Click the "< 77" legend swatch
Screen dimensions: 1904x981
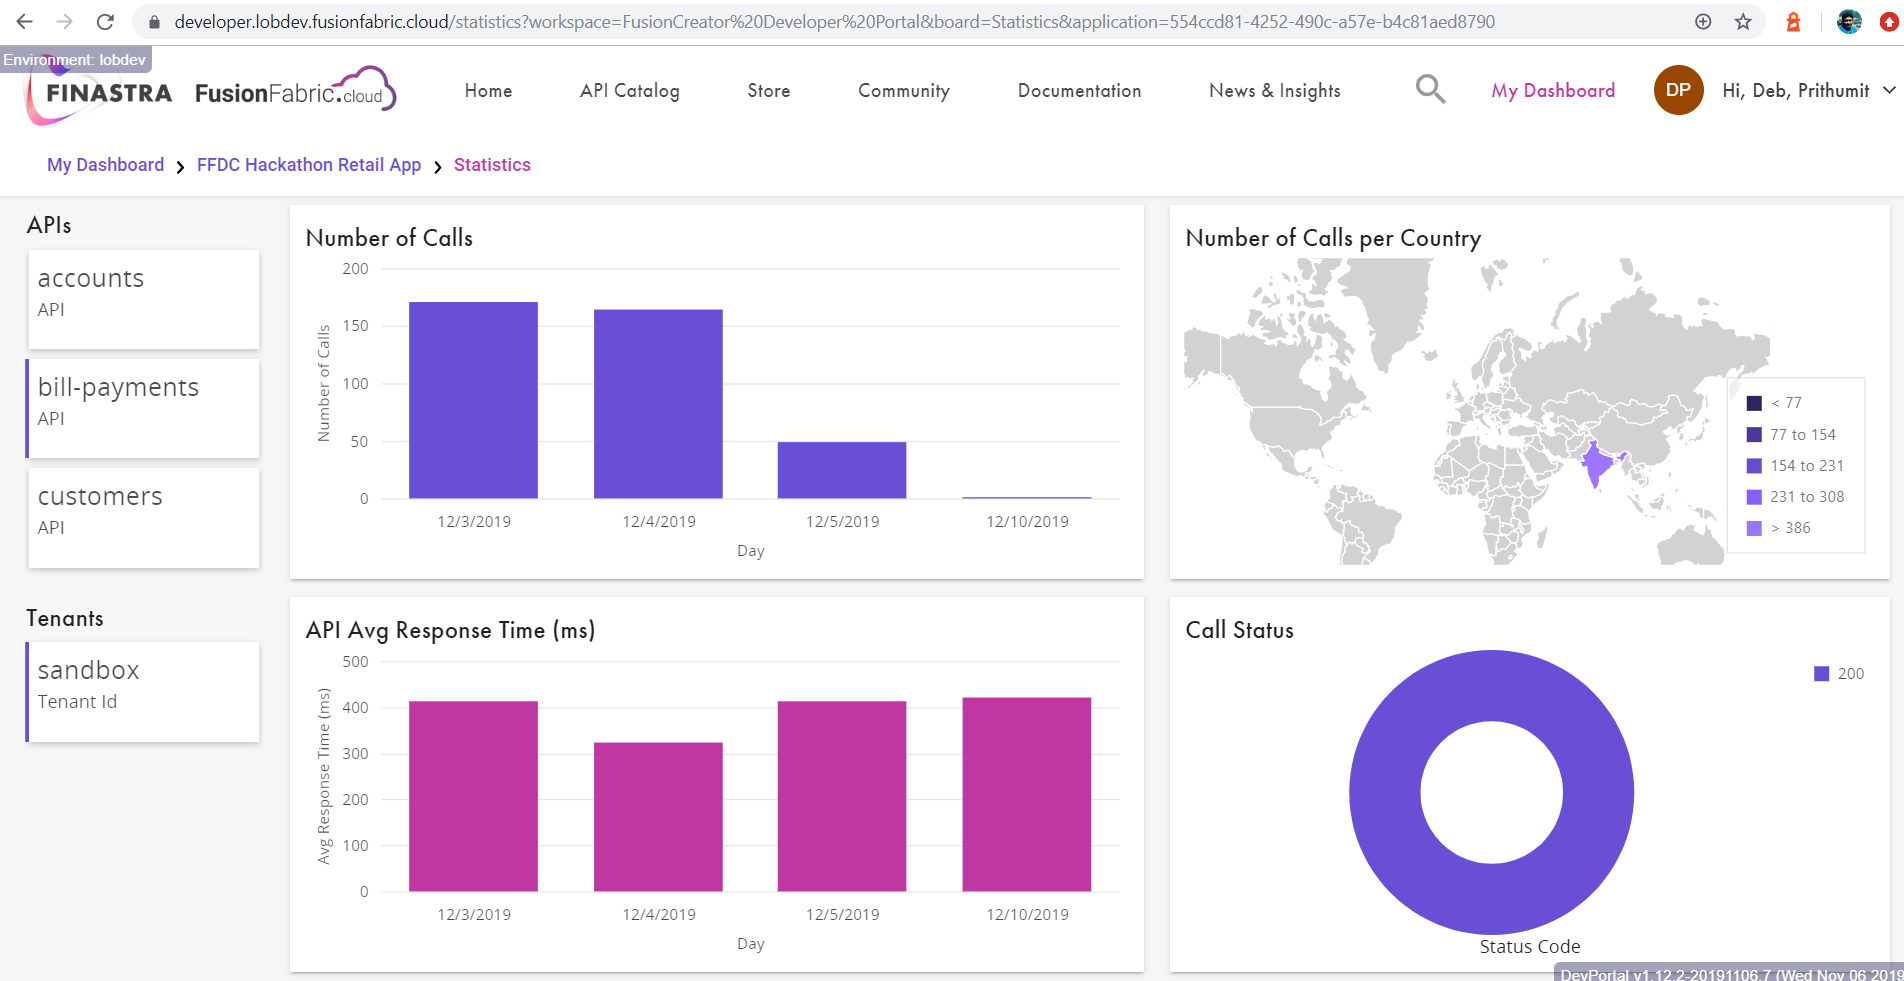1754,403
